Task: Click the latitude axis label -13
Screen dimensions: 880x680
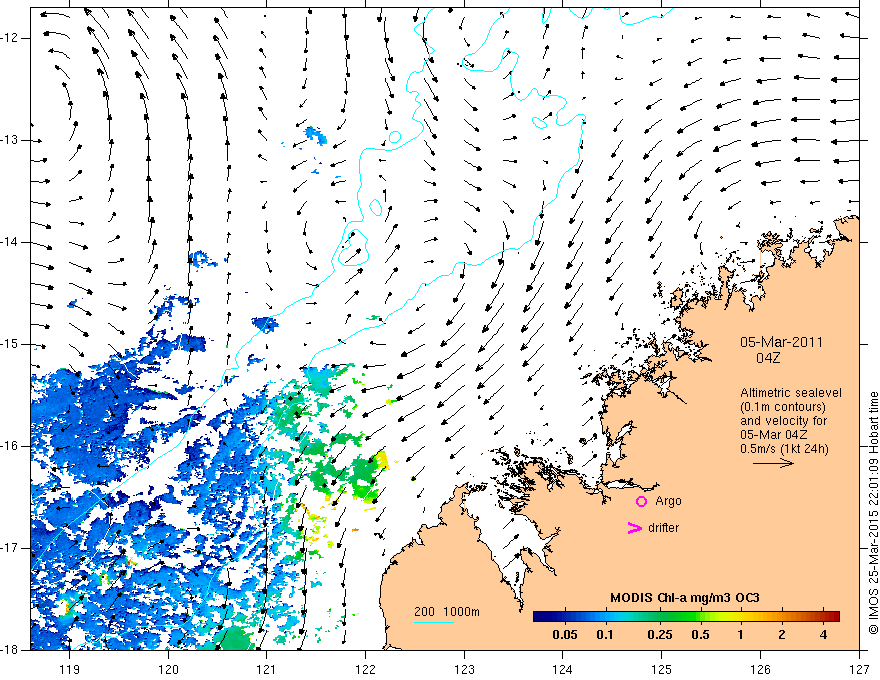Action: coord(10,140)
